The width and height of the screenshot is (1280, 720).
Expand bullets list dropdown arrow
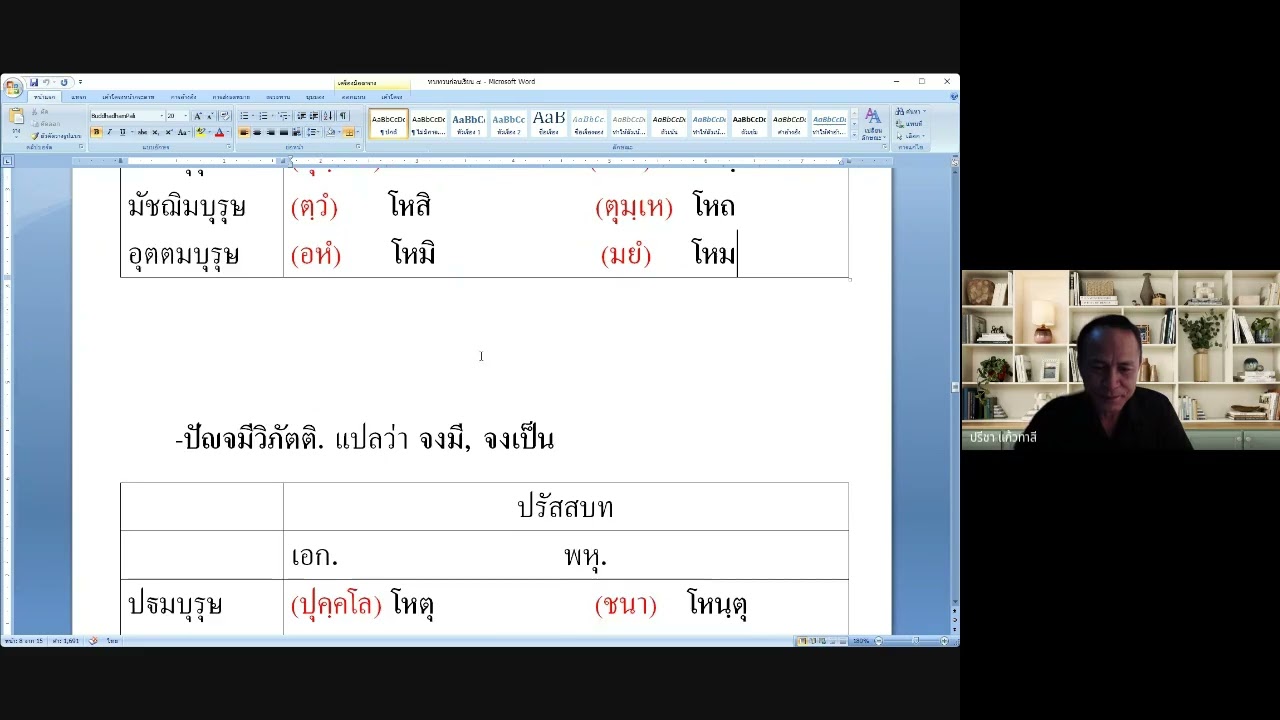point(253,116)
